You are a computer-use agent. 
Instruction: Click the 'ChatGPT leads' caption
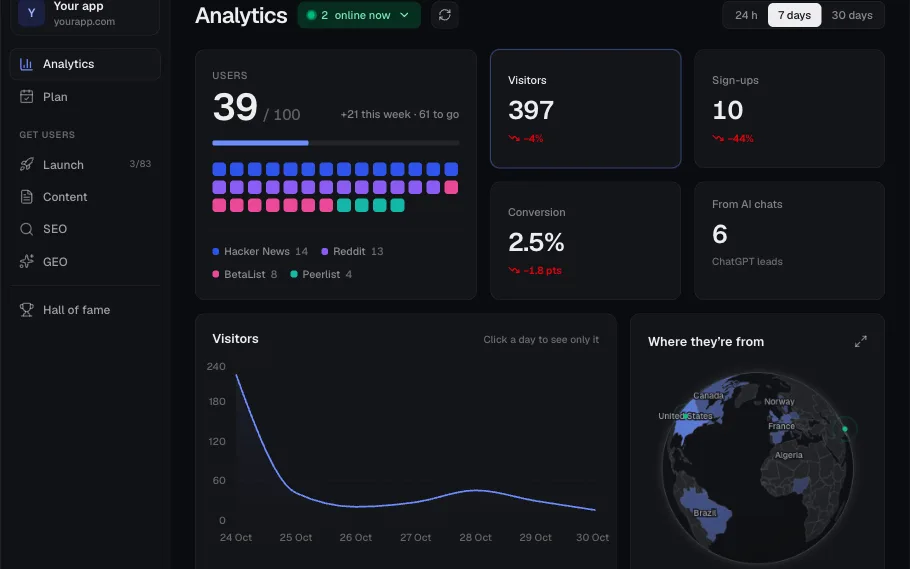point(747,261)
